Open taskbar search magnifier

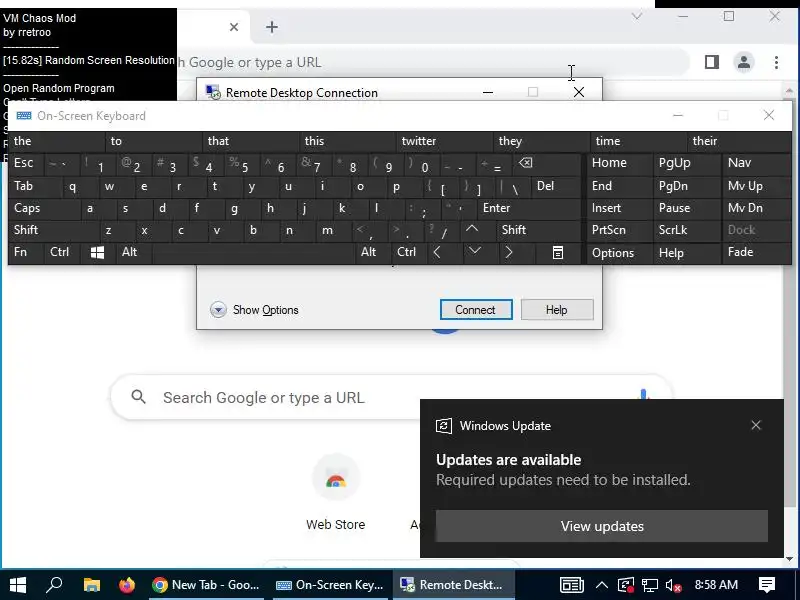[54, 585]
